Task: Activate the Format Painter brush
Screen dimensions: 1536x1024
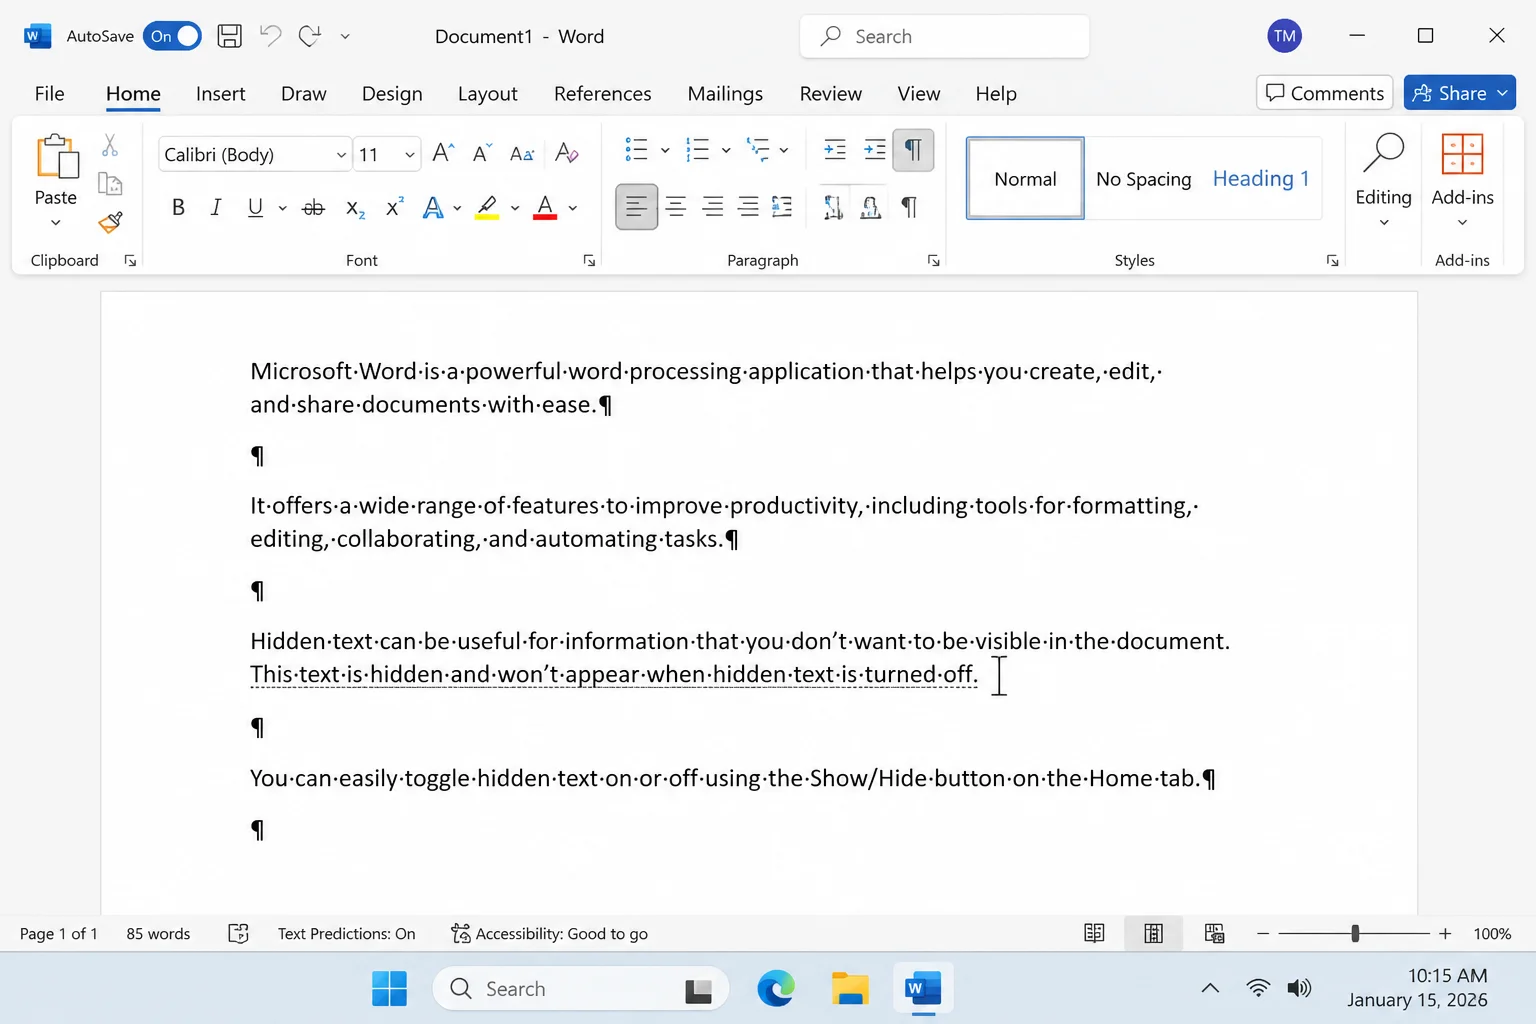Action: (110, 222)
